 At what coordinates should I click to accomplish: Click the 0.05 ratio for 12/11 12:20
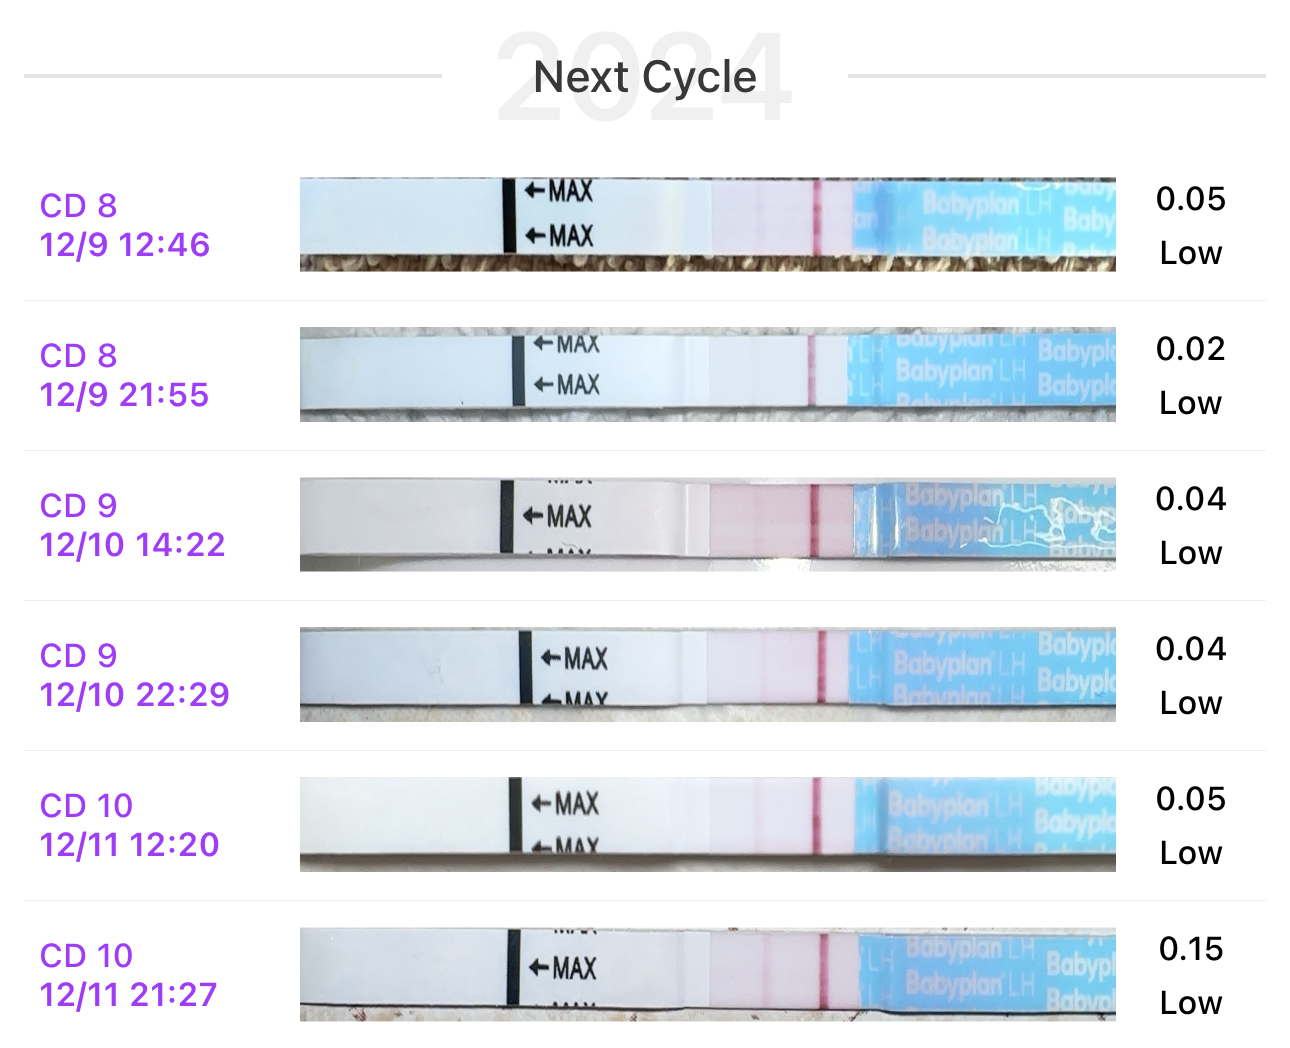click(x=1190, y=799)
